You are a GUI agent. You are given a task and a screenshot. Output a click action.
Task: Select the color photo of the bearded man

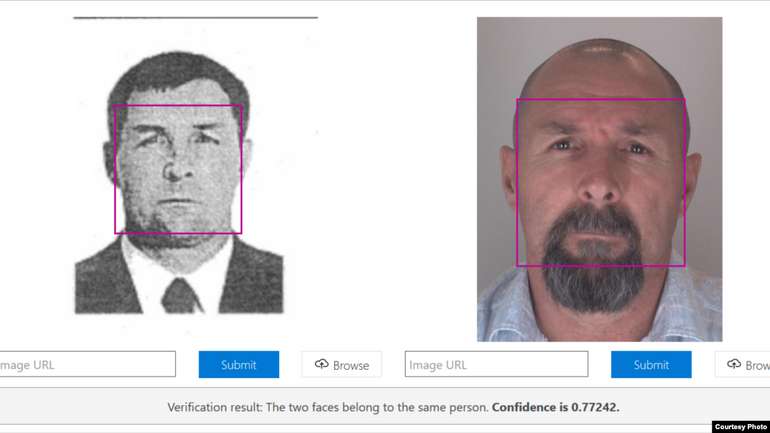tap(599, 180)
